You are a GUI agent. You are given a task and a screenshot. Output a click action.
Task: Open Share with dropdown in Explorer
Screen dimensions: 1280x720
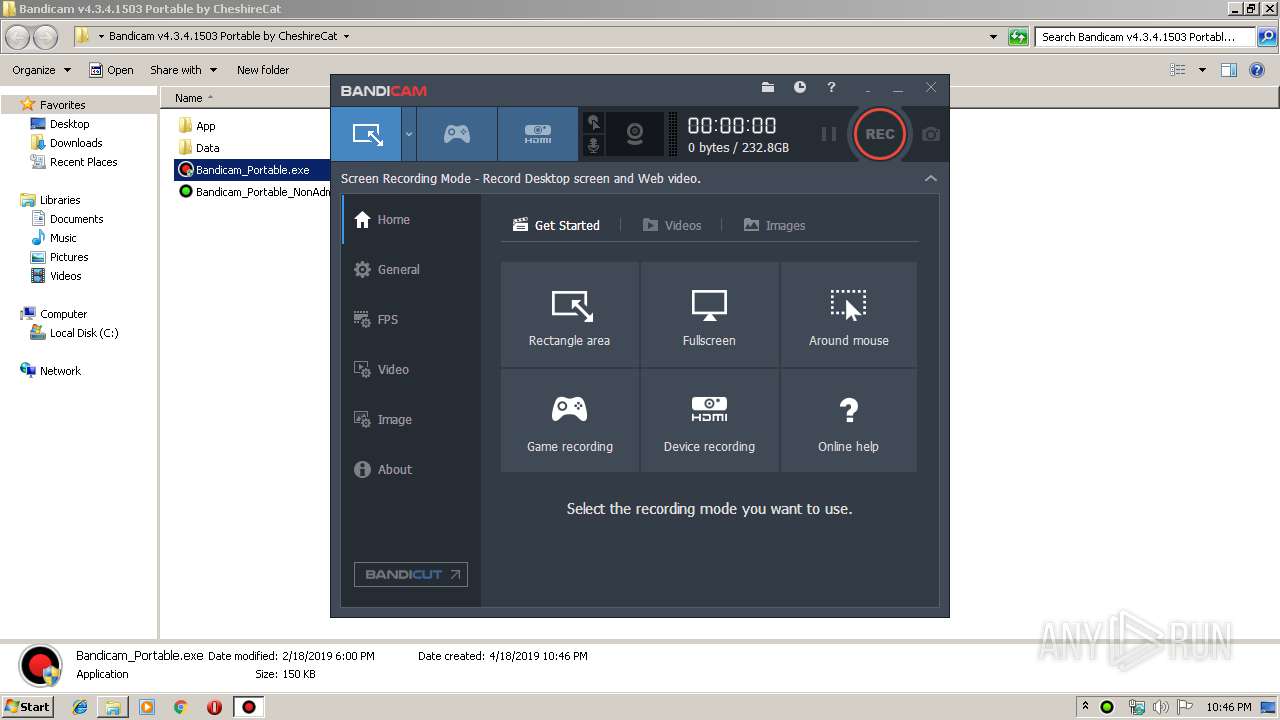pyautogui.click(x=183, y=70)
